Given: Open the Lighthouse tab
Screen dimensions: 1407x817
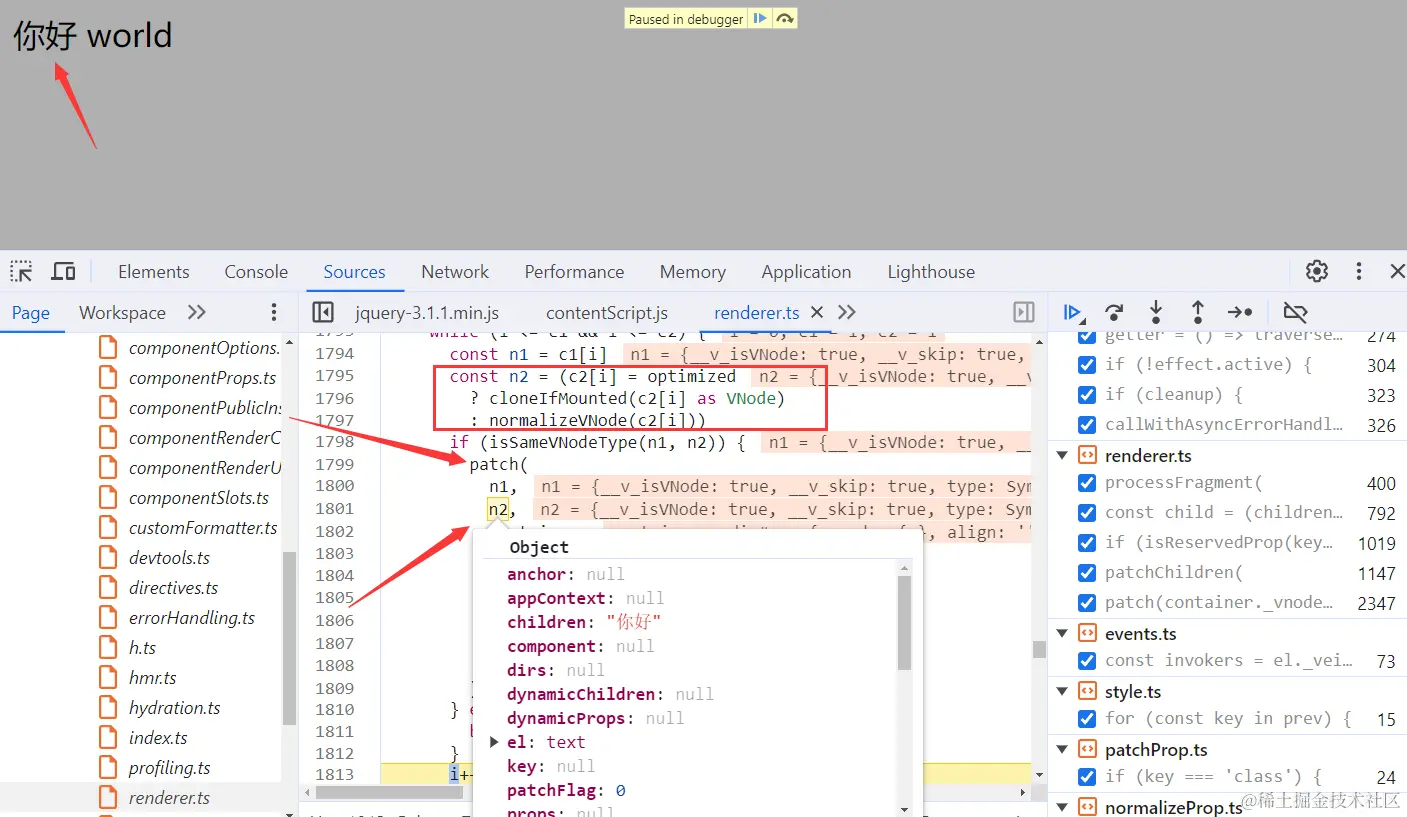Looking at the screenshot, I should [x=931, y=271].
